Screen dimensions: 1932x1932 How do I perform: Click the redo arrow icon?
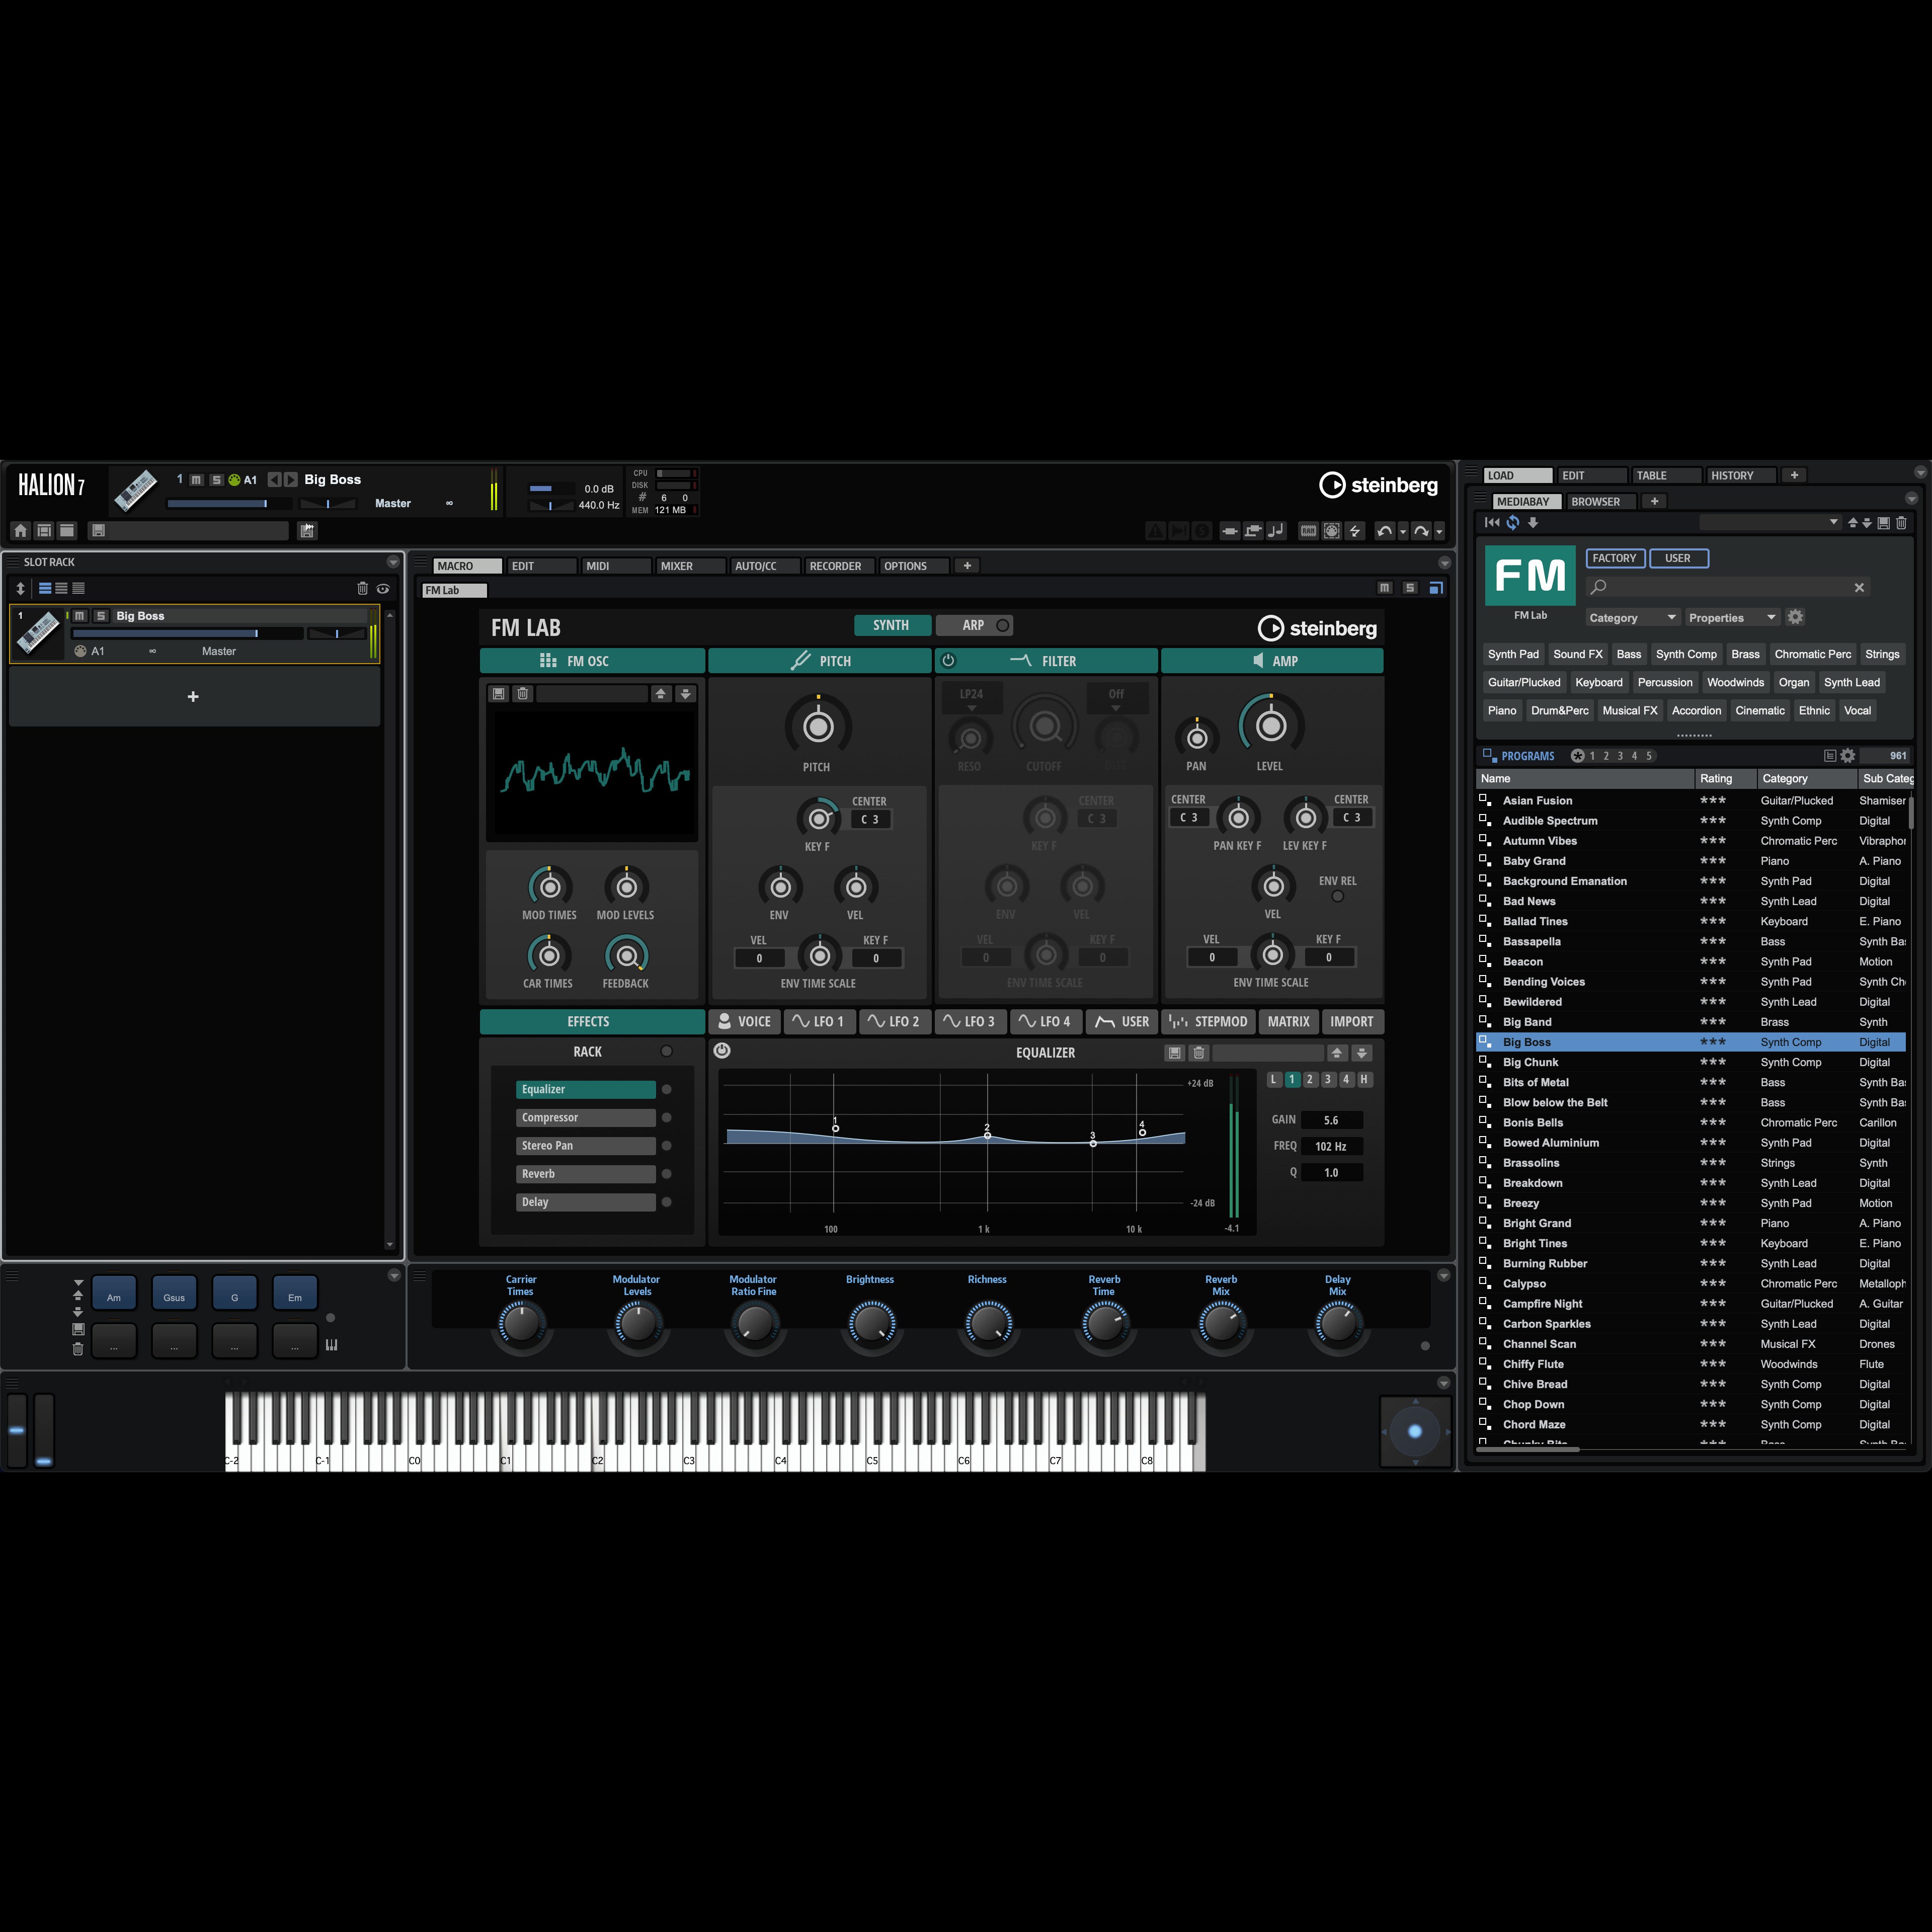coord(1421,531)
